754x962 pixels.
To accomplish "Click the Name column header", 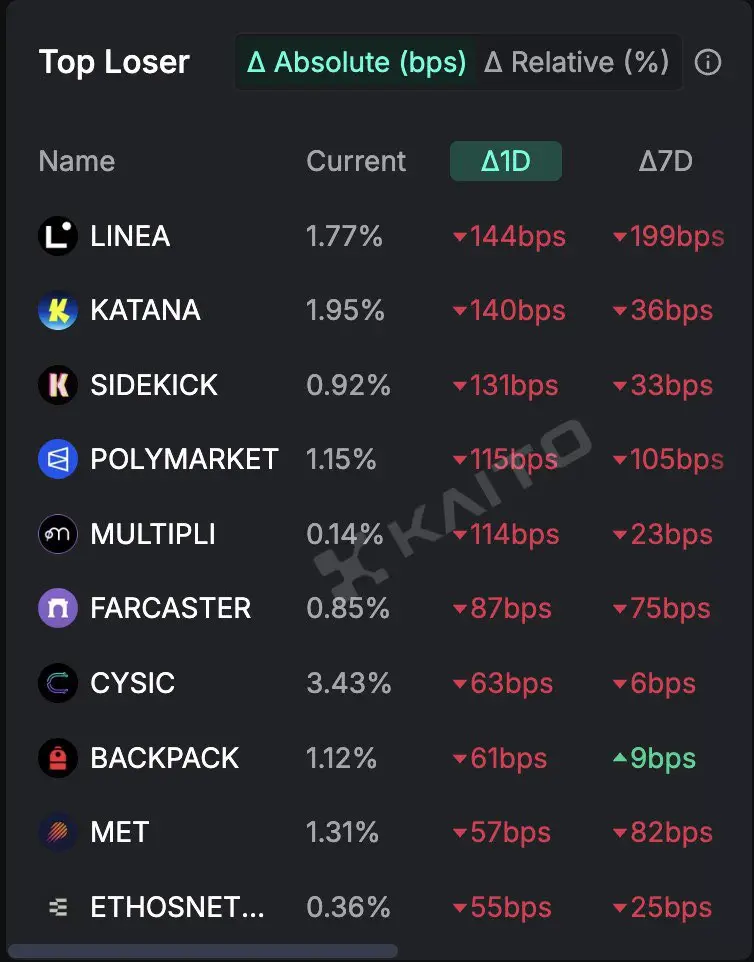I will (77, 161).
